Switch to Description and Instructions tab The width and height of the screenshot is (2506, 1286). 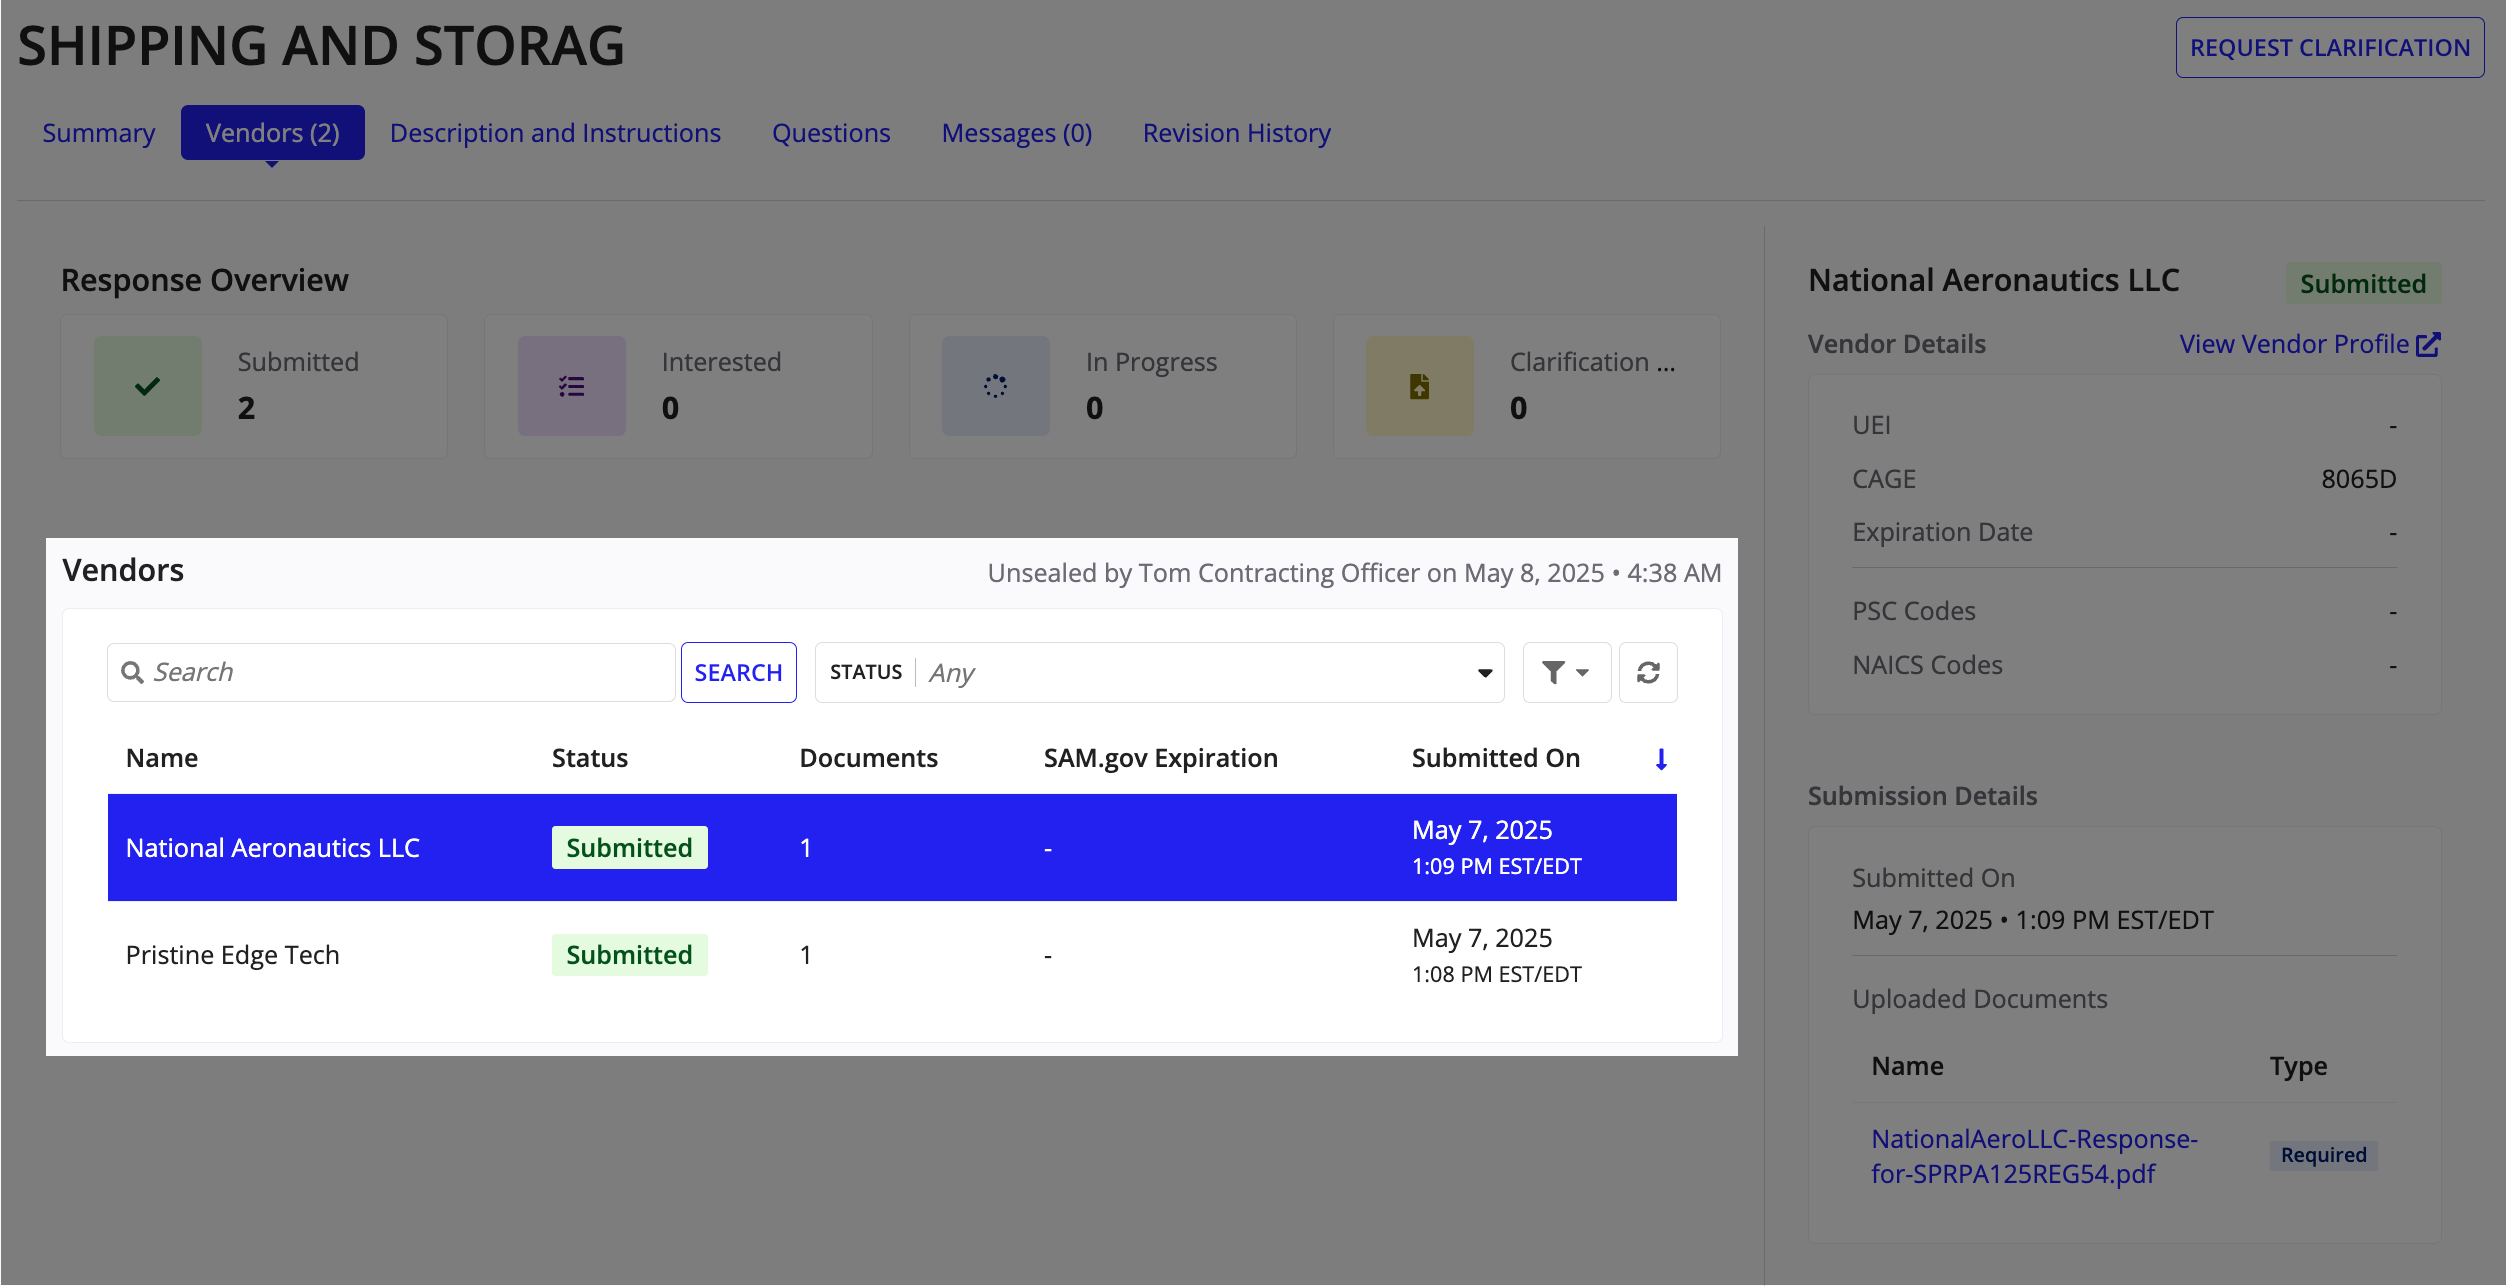(x=555, y=133)
